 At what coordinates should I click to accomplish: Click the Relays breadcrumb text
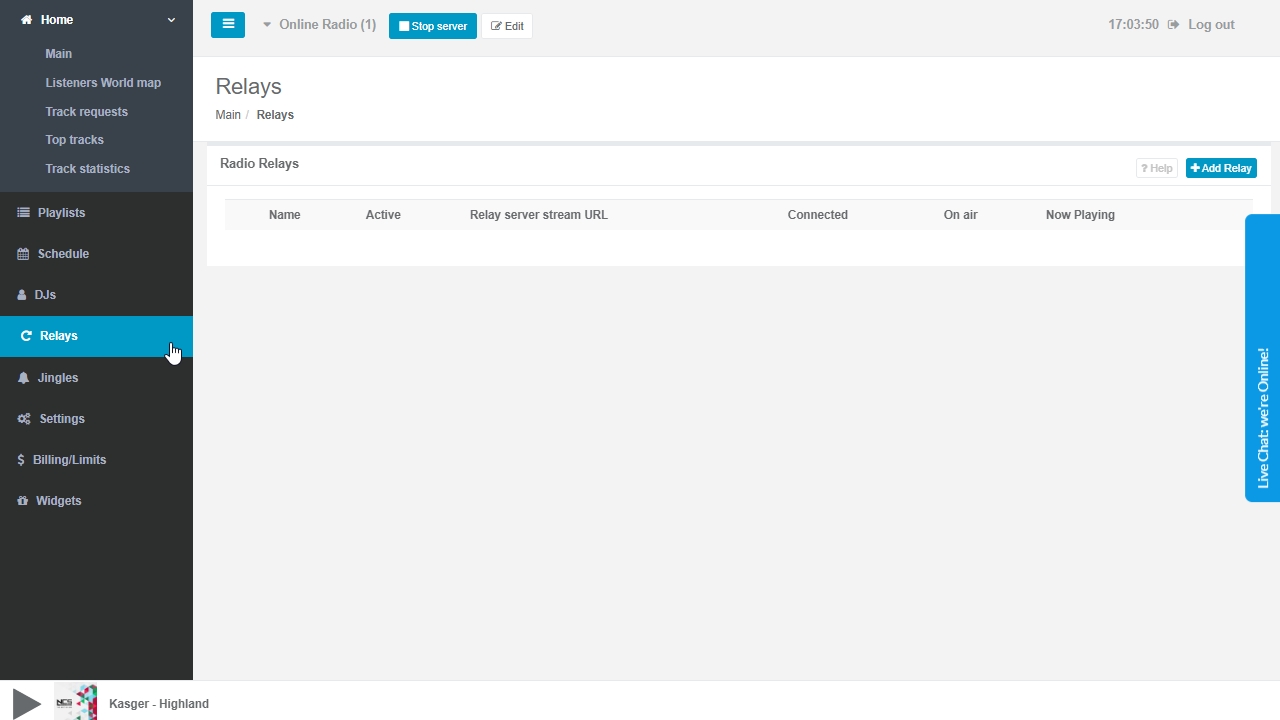(x=275, y=115)
